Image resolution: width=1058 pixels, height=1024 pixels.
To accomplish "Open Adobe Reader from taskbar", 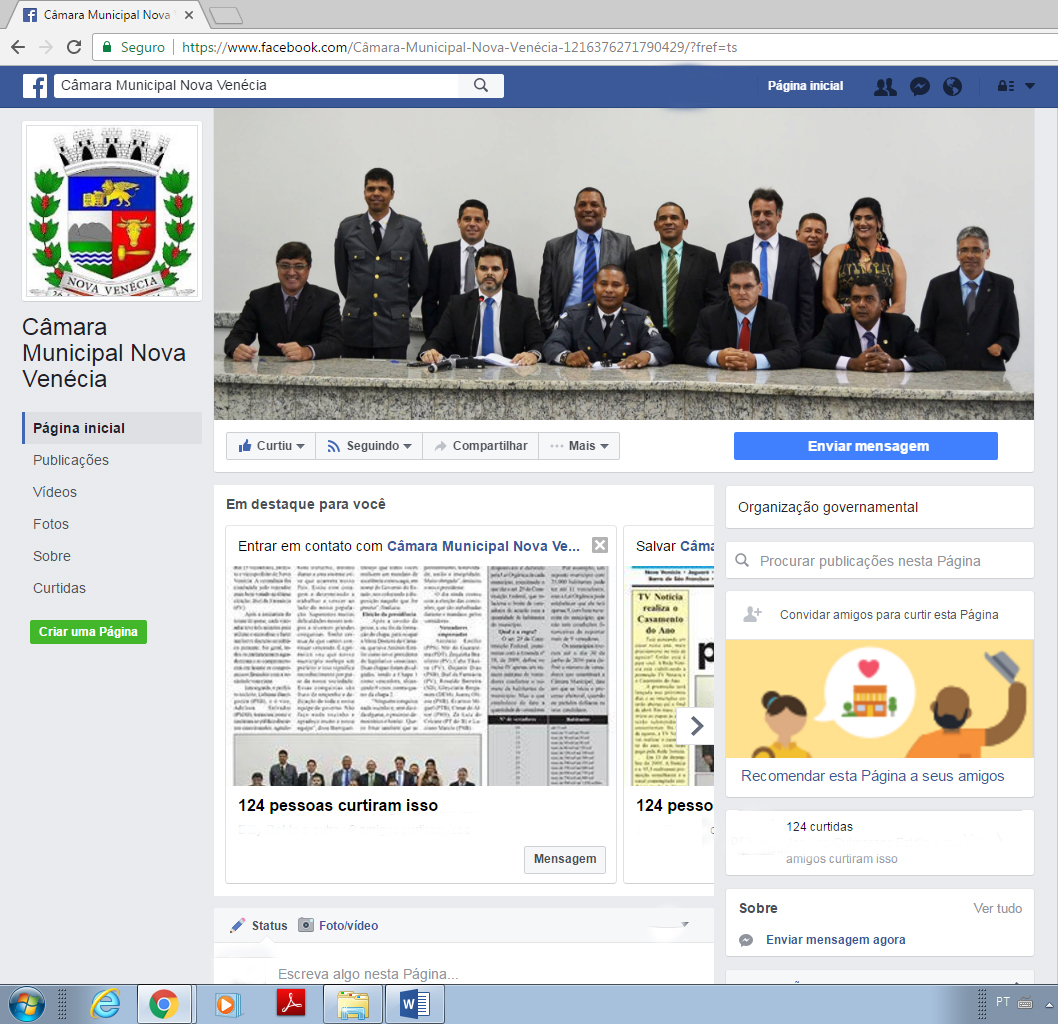I will (291, 1003).
